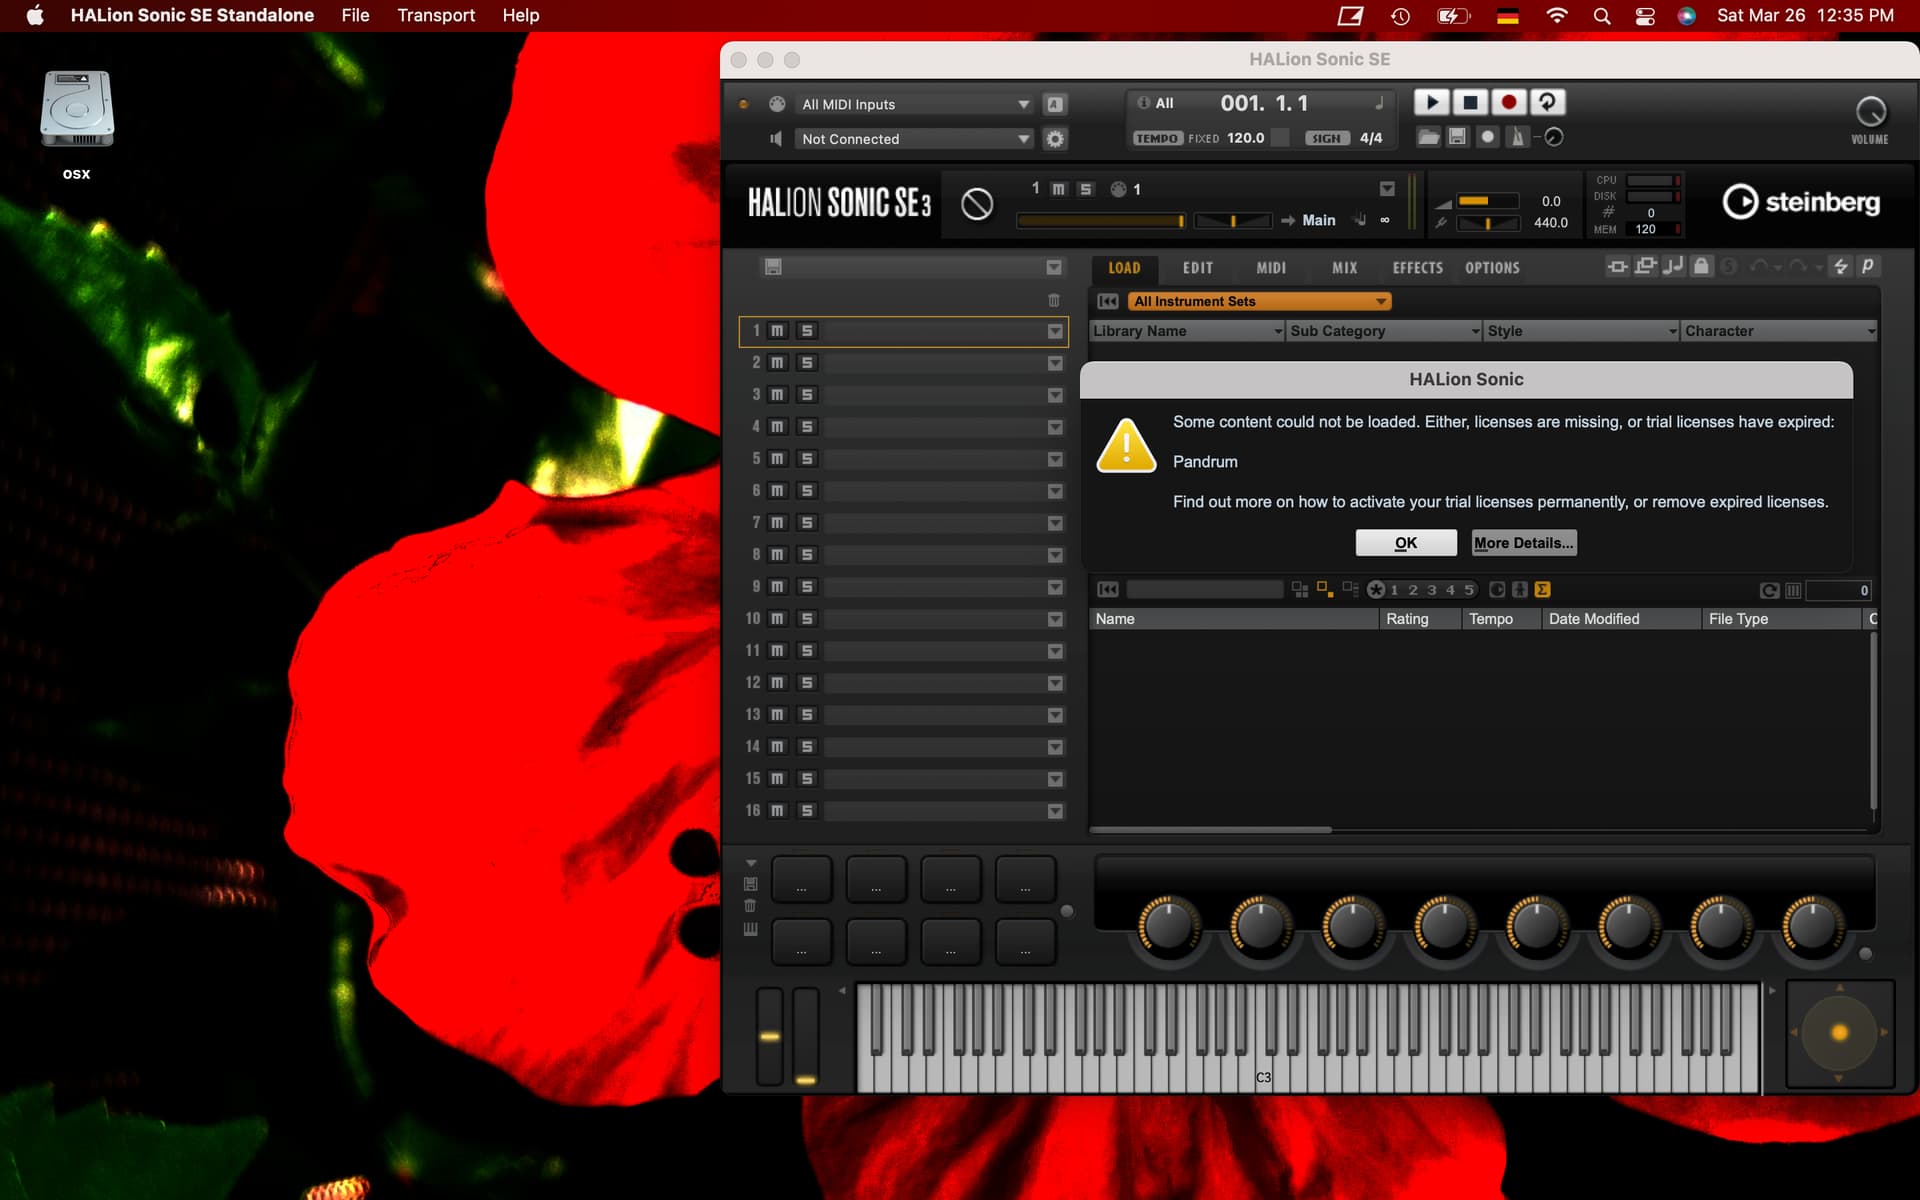This screenshot has width=1920, height=1200.
Task: Open the osx drive on desktop
Action: coord(77,125)
